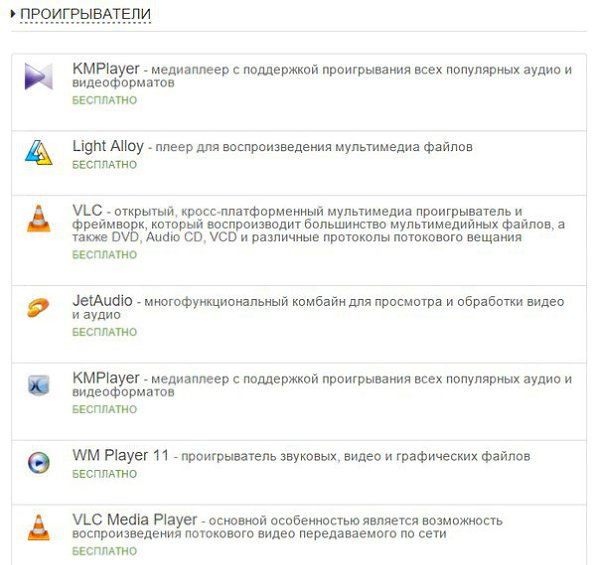The image size is (600, 565).
Task: Open the WM Player 11 title link
Action: tap(121, 455)
